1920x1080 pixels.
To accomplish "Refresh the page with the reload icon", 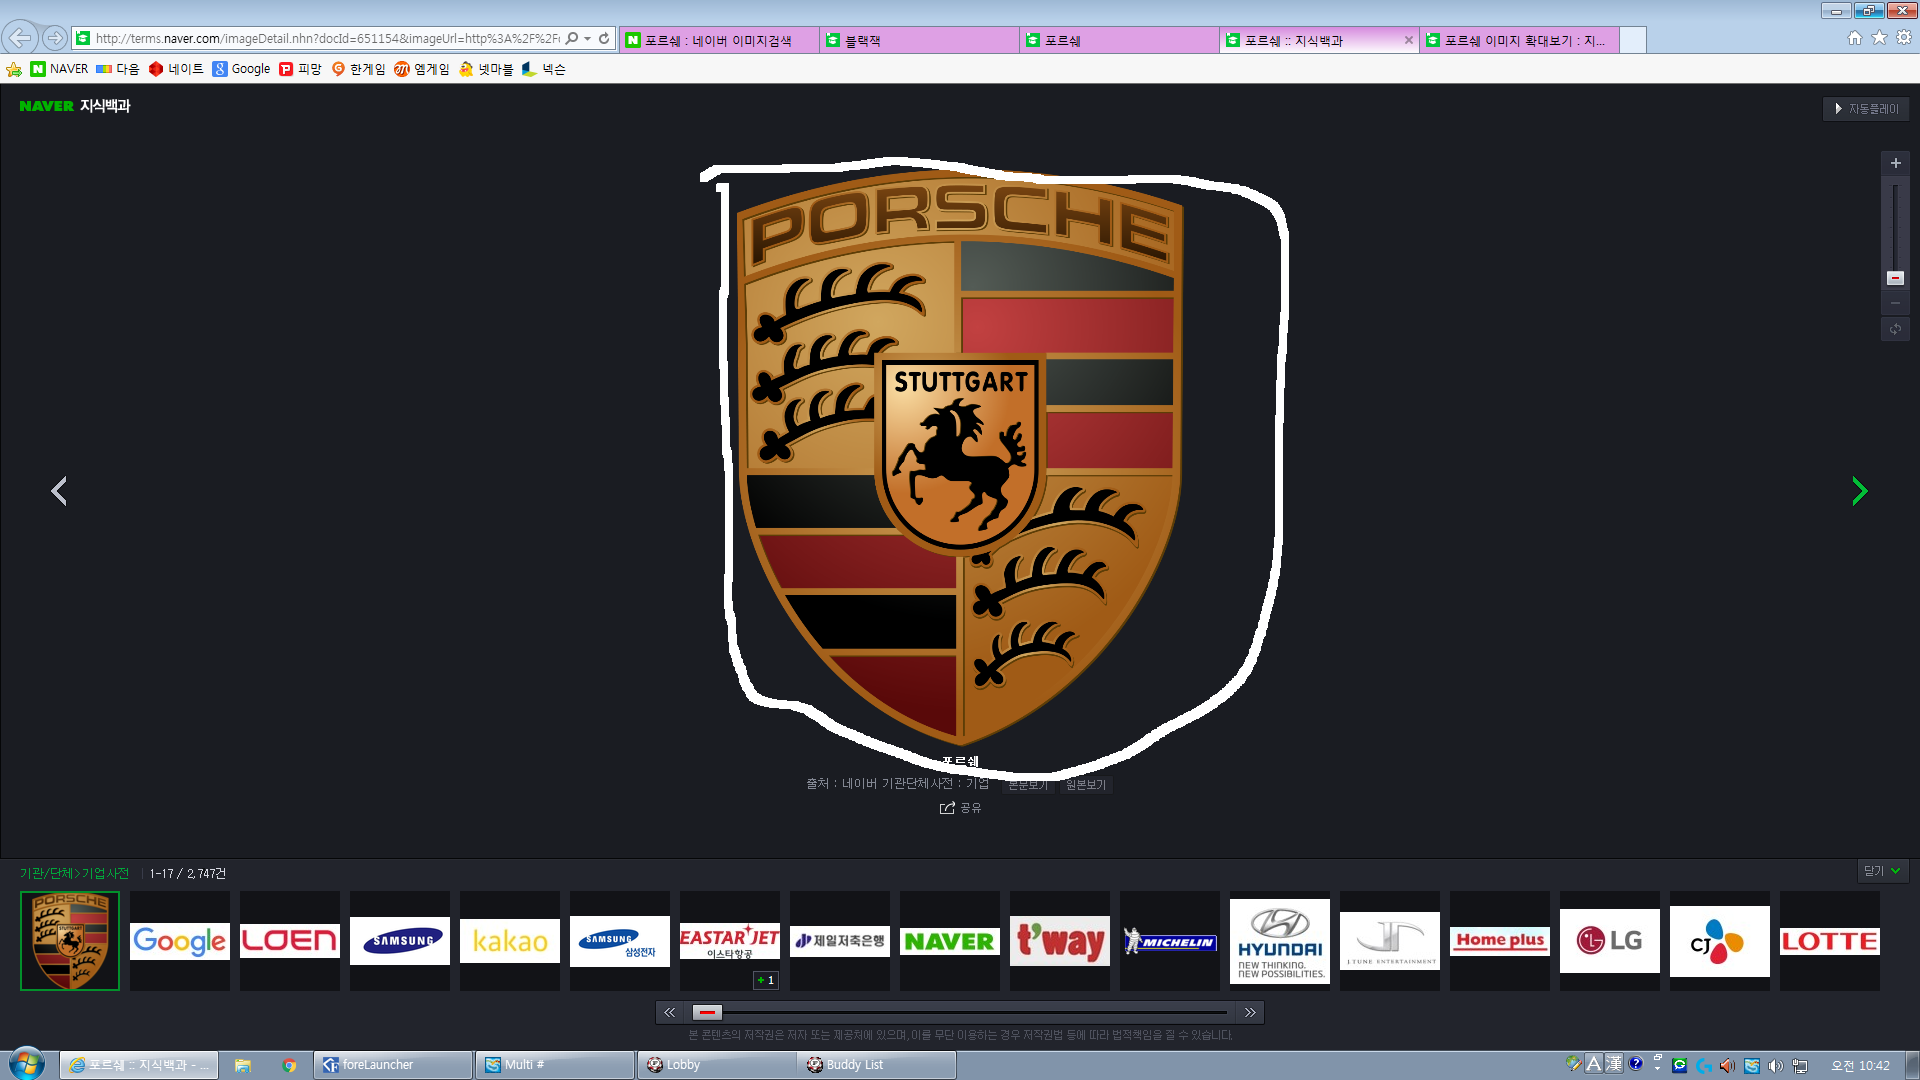I will click(604, 38).
